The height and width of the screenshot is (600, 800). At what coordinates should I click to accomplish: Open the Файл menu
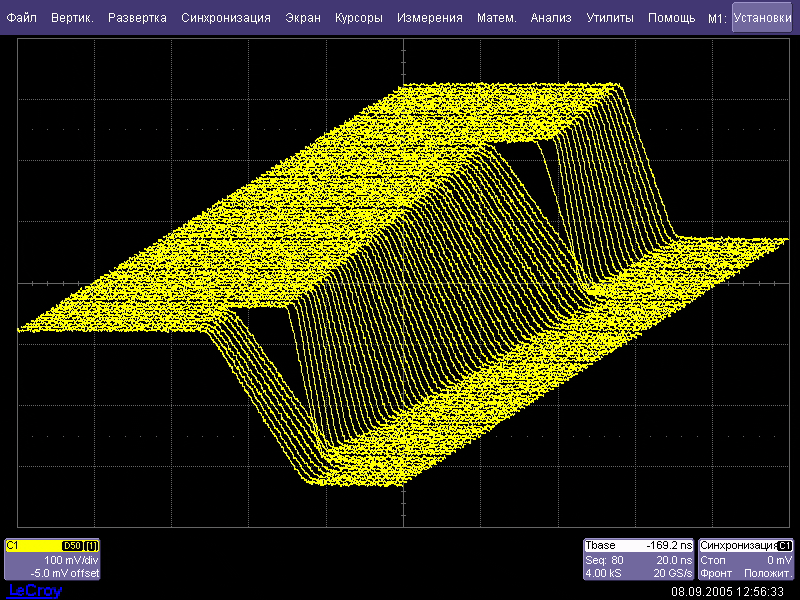(x=22, y=18)
